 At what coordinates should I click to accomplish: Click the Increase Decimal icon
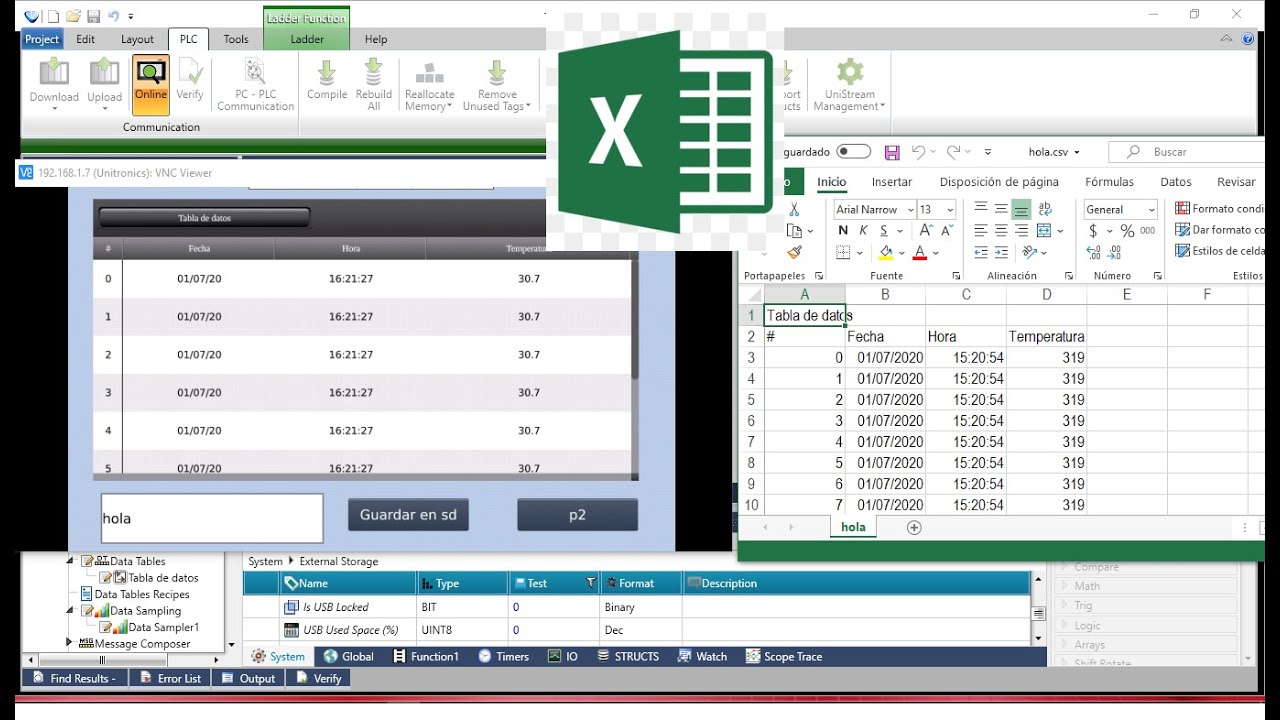coord(1093,253)
